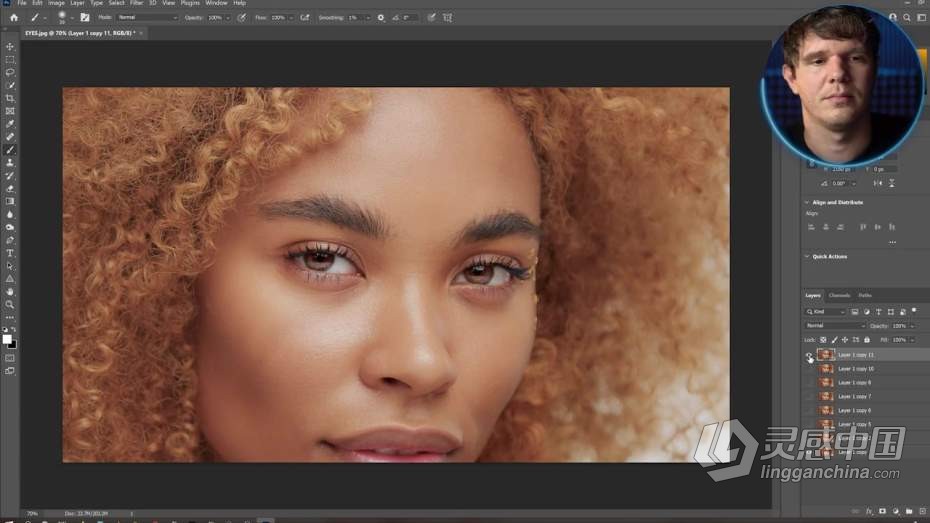
Task: Open the Filter menu
Action: 136,3
